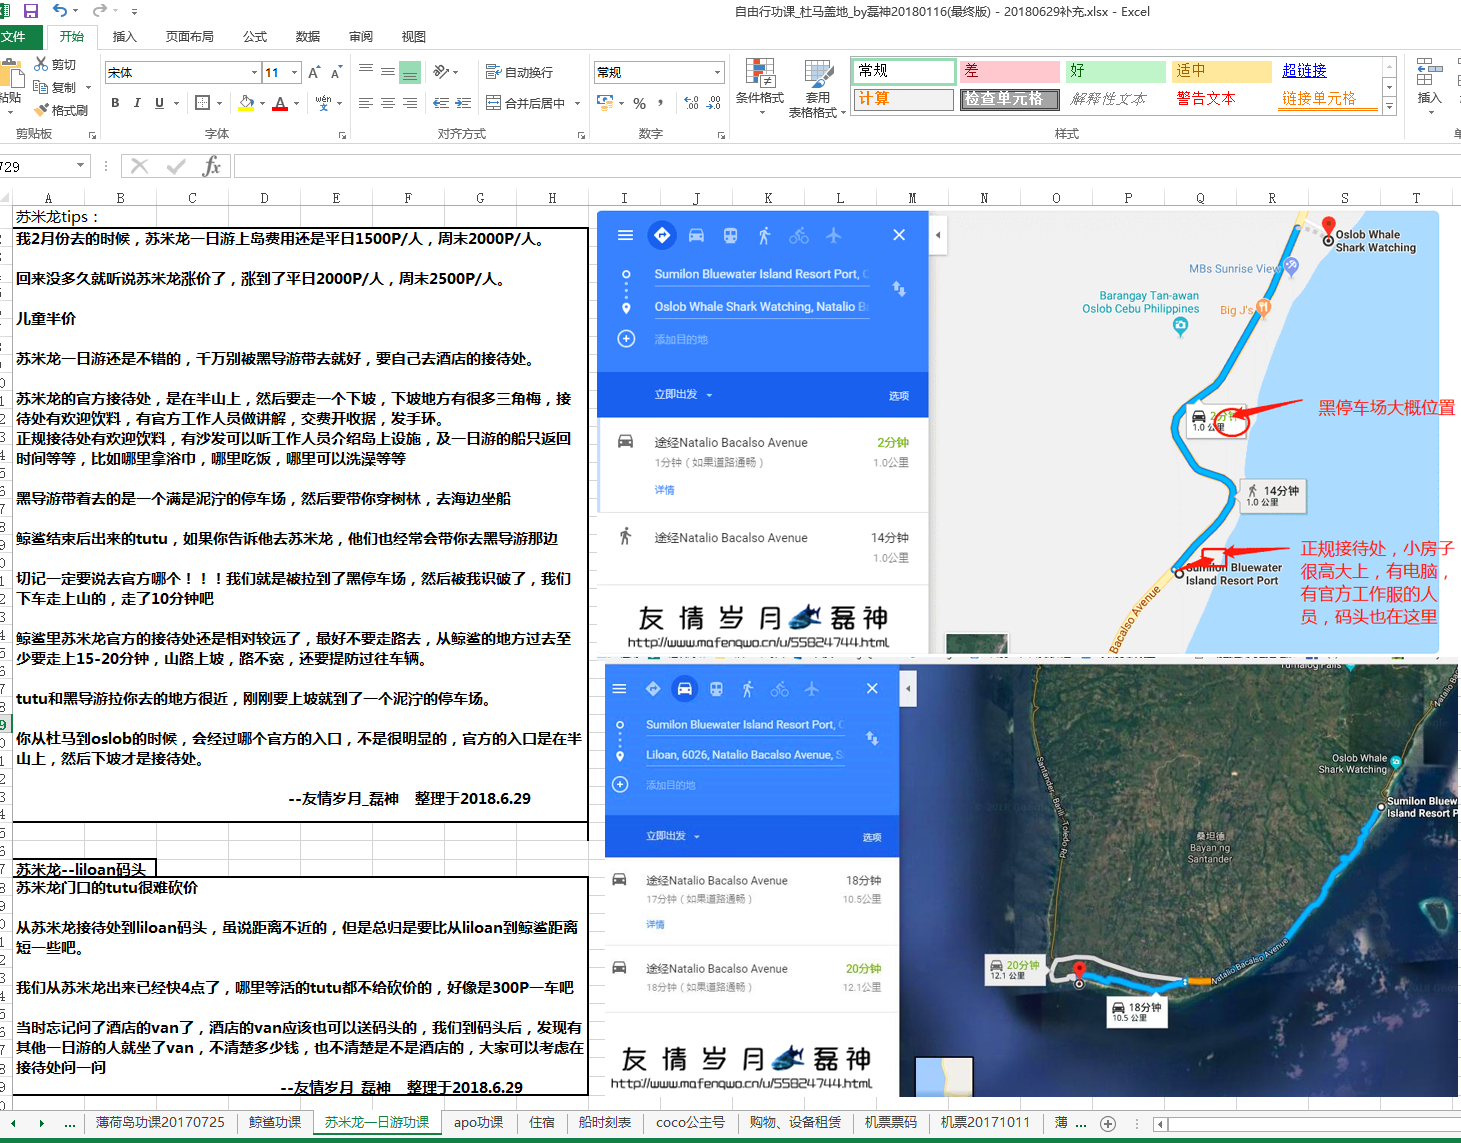Toggle bottom vertical alignment
The height and width of the screenshot is (1143, 1461).
pos(410,72)
